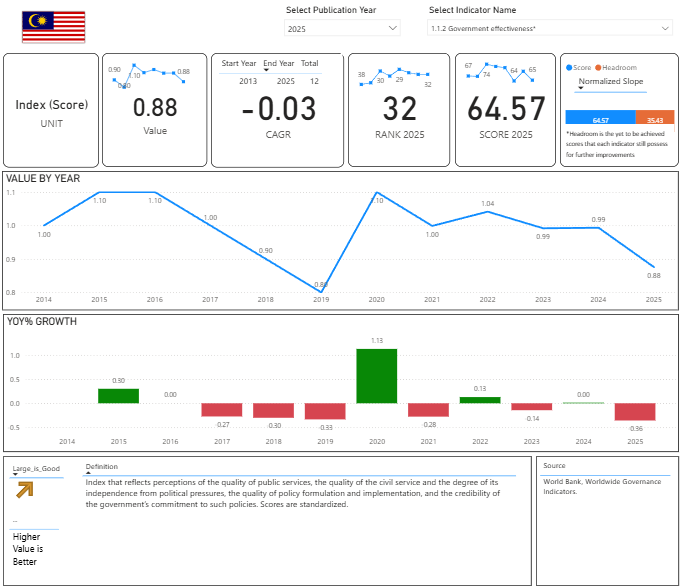
Task: Open the Select Publication Year dropdown
Action: 343,30
